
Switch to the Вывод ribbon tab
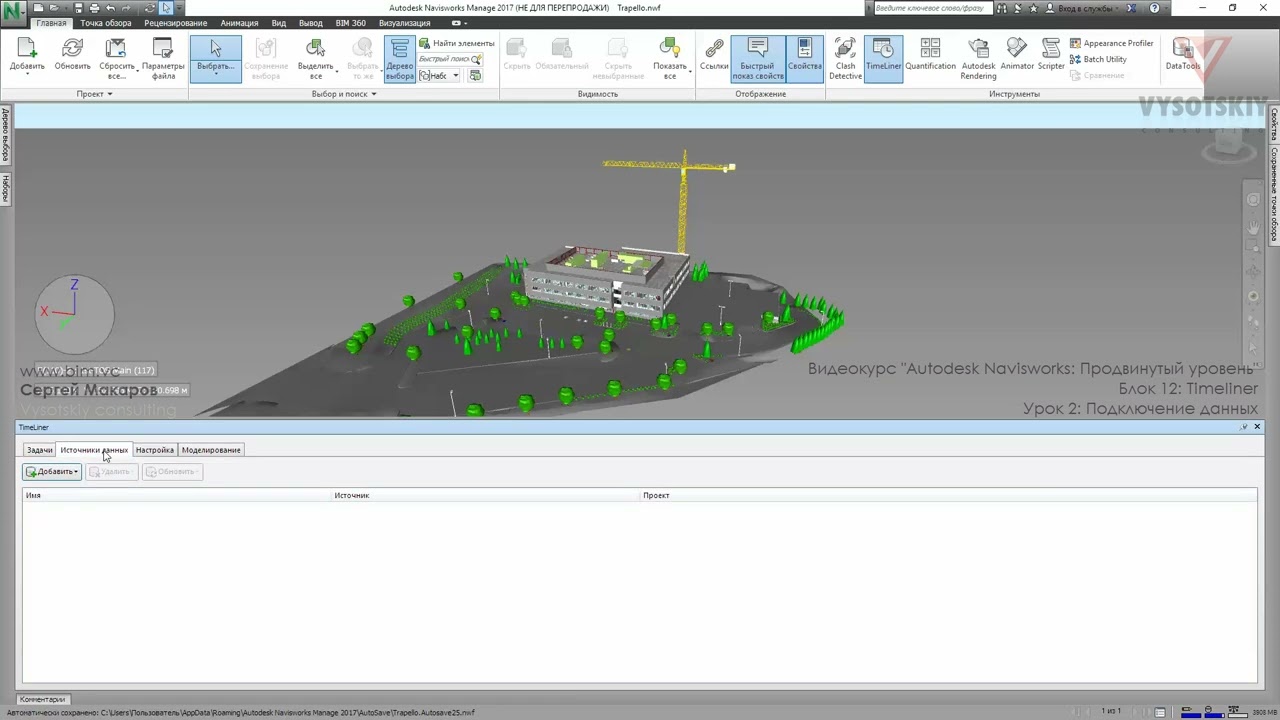[311, 23]
